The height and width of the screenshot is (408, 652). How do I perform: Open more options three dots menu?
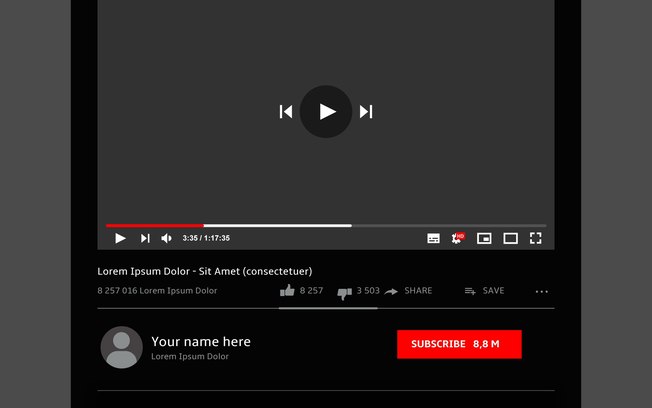tap(541, 292)
